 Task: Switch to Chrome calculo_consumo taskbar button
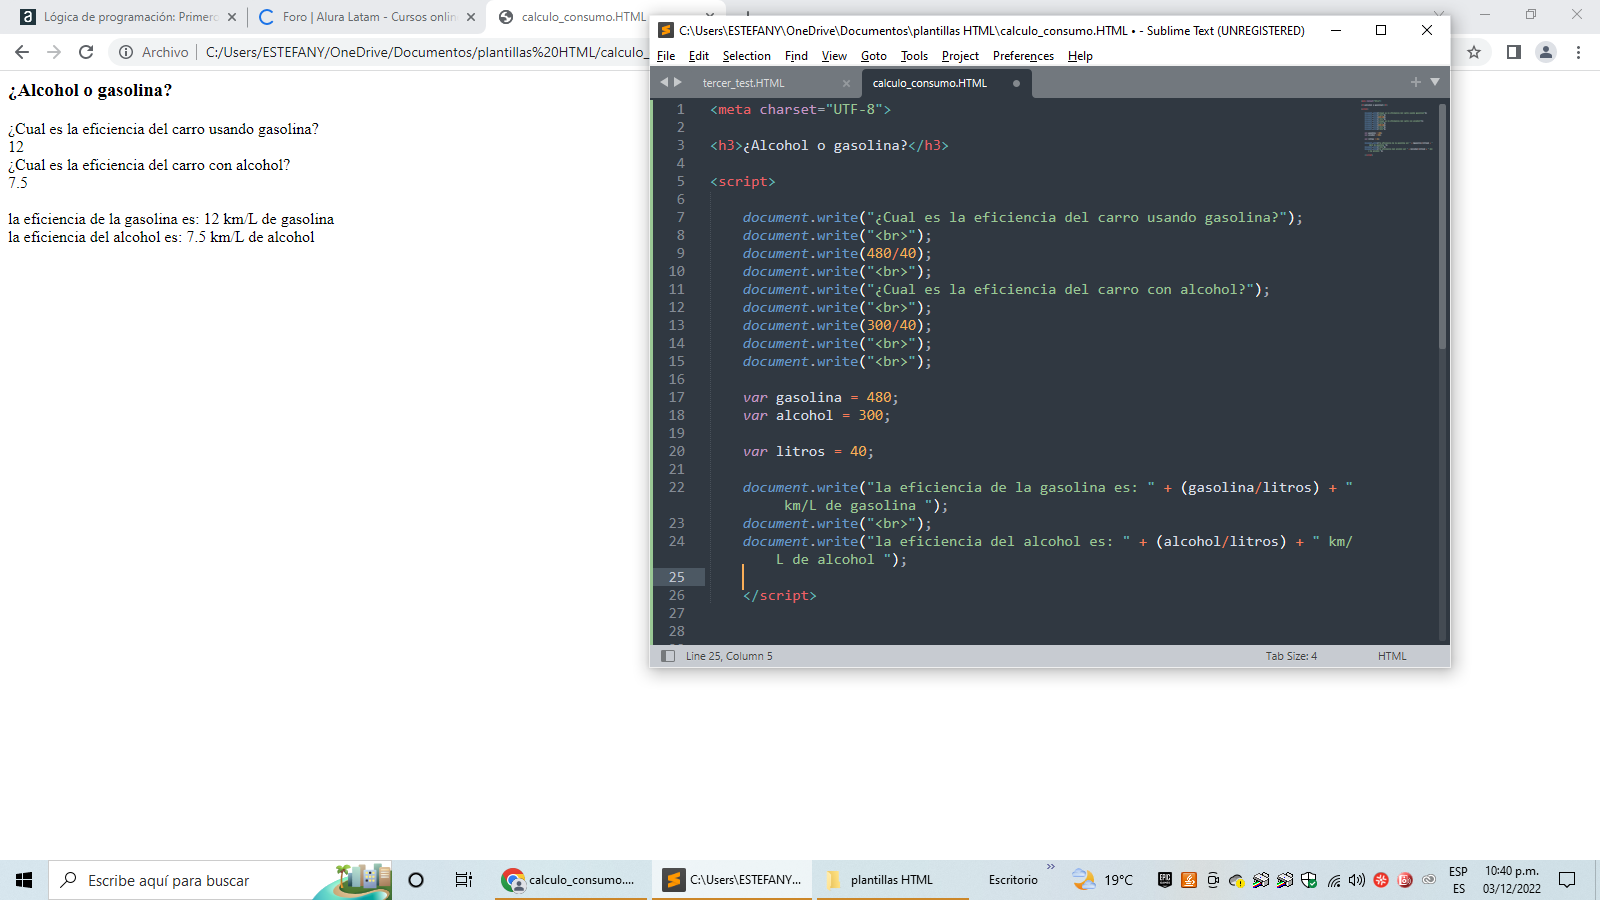click(x=571, y=880)
